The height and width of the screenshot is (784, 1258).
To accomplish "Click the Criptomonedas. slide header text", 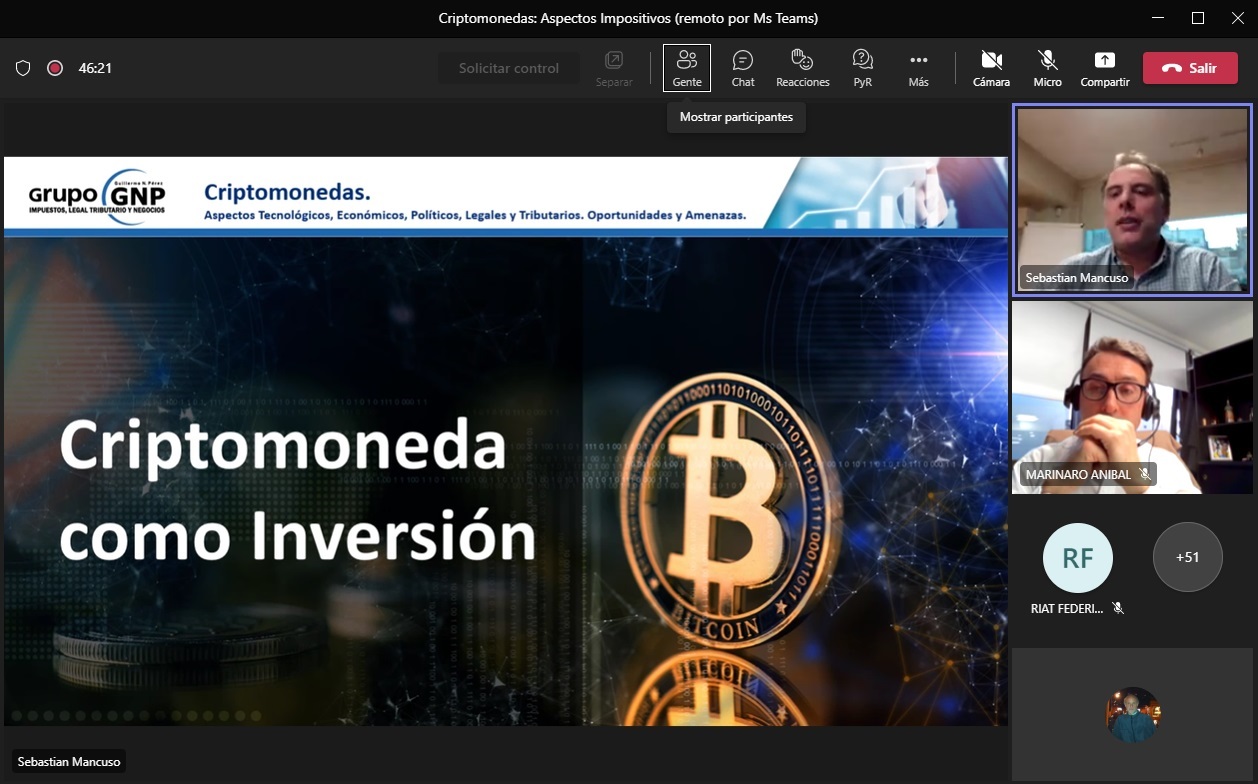I will (x=287, y=191).
